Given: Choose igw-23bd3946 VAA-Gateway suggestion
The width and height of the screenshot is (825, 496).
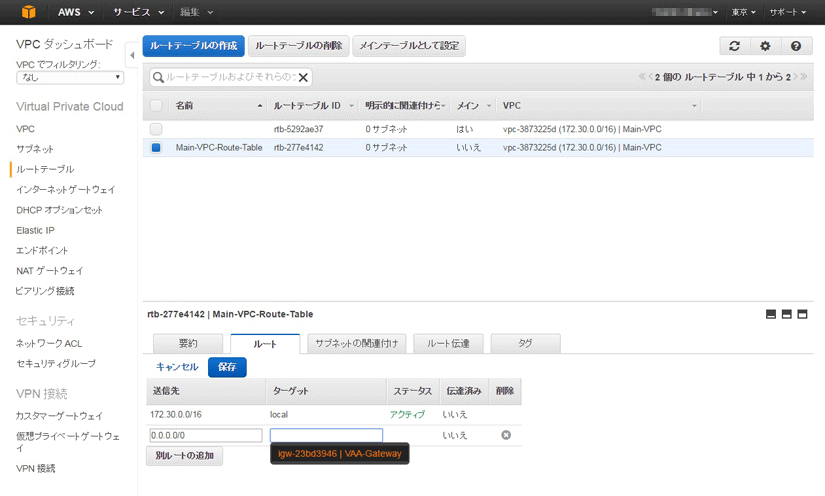Looking at the screenshot, I should 340,453.
